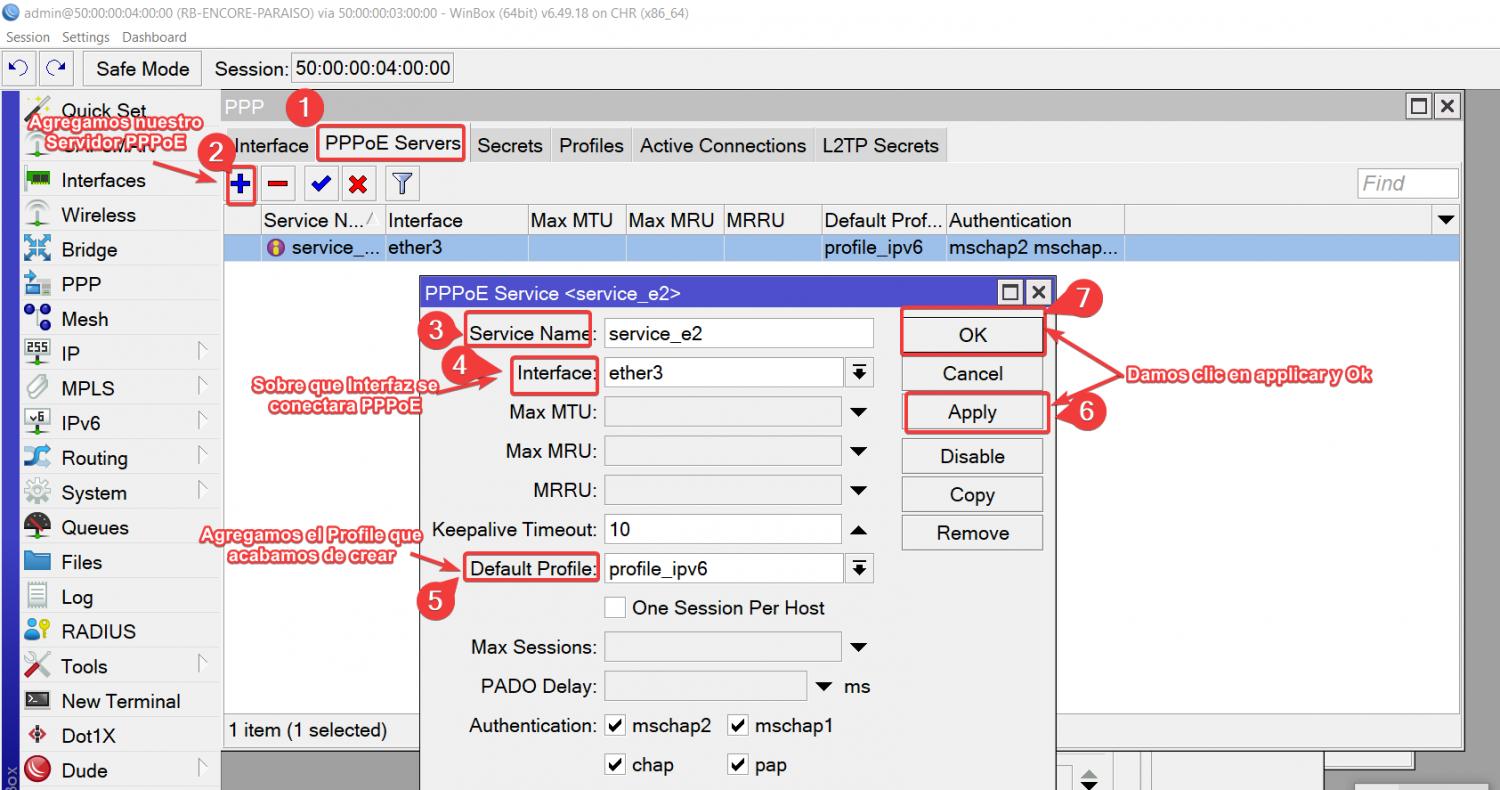Open the Interface dropdown showing ether3
Image resolution: width=1500 pixels, height=790 pixels.
tap(858, 373)
